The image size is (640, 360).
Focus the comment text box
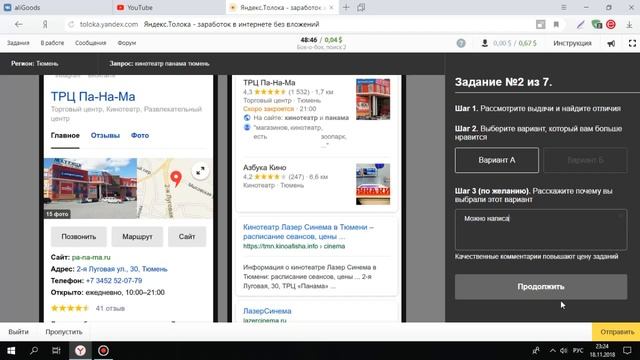click(541, 230)
